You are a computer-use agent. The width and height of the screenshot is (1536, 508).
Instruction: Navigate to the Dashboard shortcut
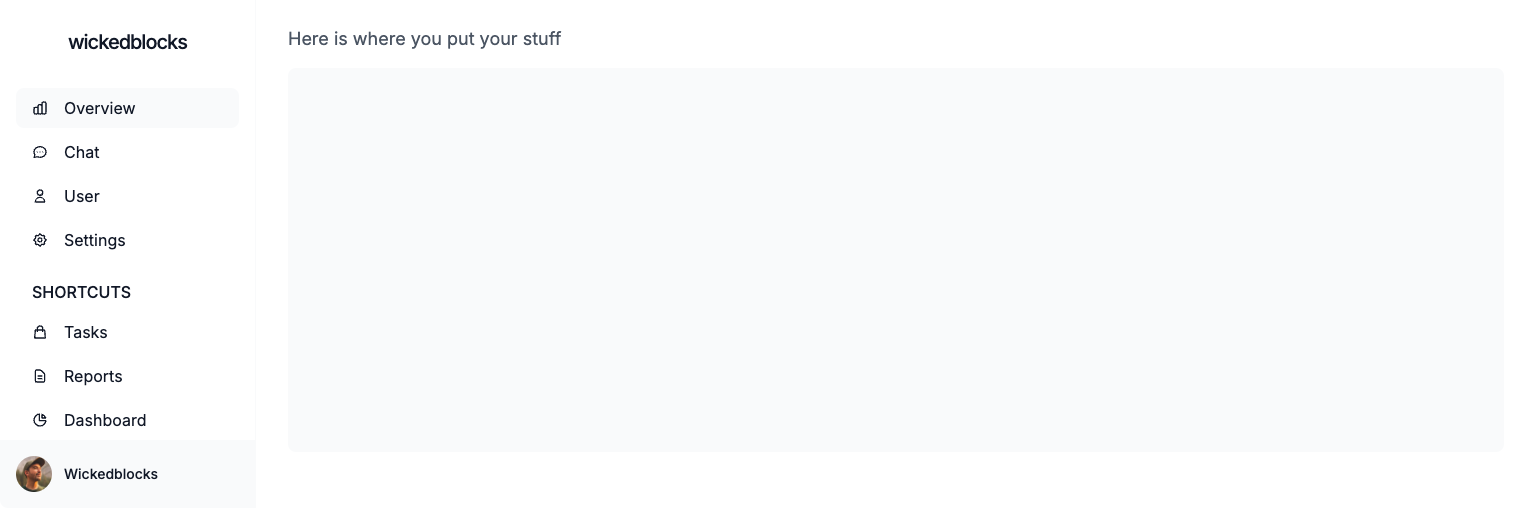[x=127, y=420]
